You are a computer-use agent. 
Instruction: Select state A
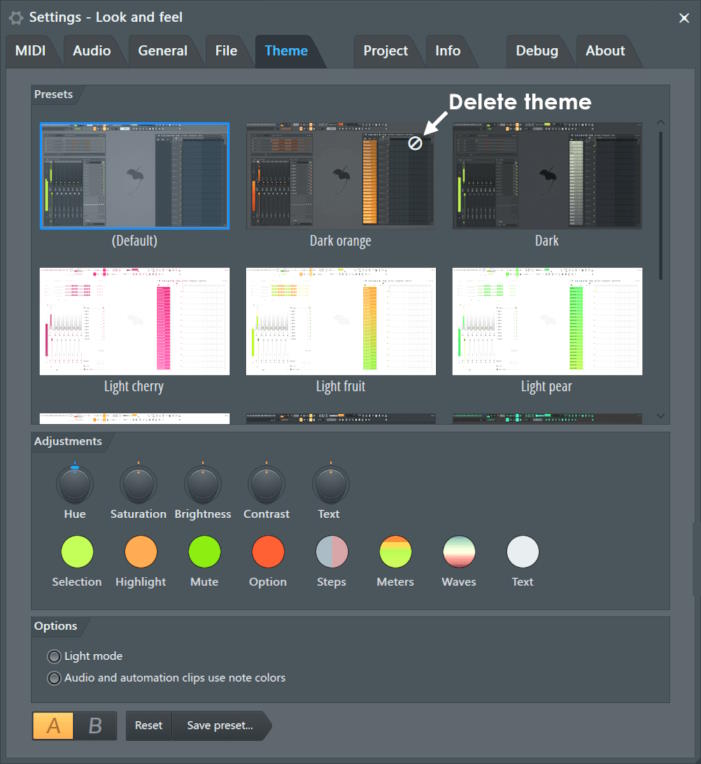coord(54,726)
